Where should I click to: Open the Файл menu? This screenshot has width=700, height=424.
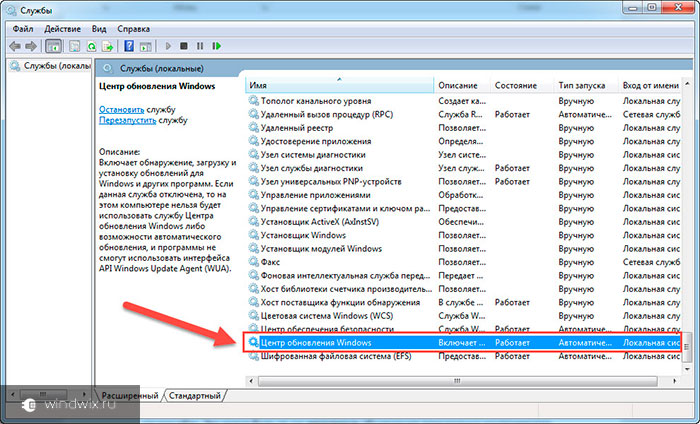tap(23, 29)
